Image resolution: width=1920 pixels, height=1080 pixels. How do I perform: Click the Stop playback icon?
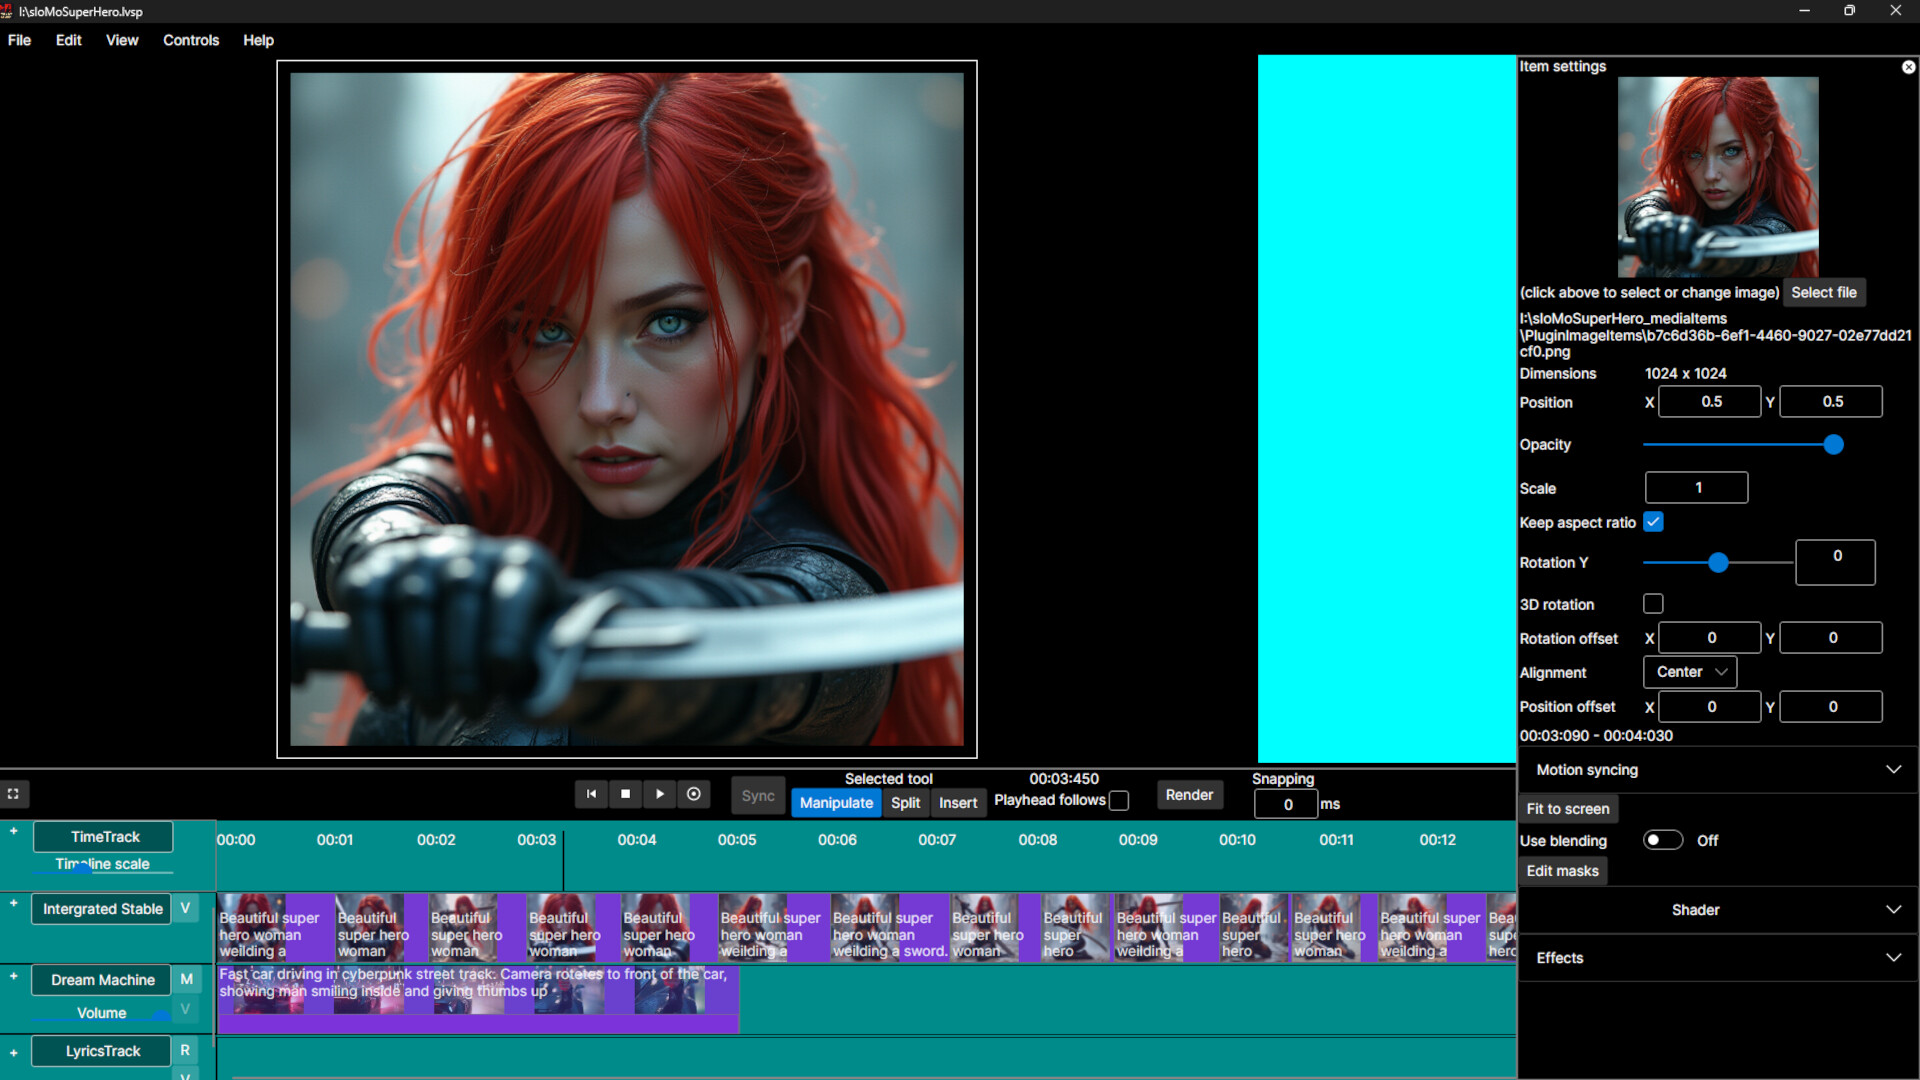625,793
